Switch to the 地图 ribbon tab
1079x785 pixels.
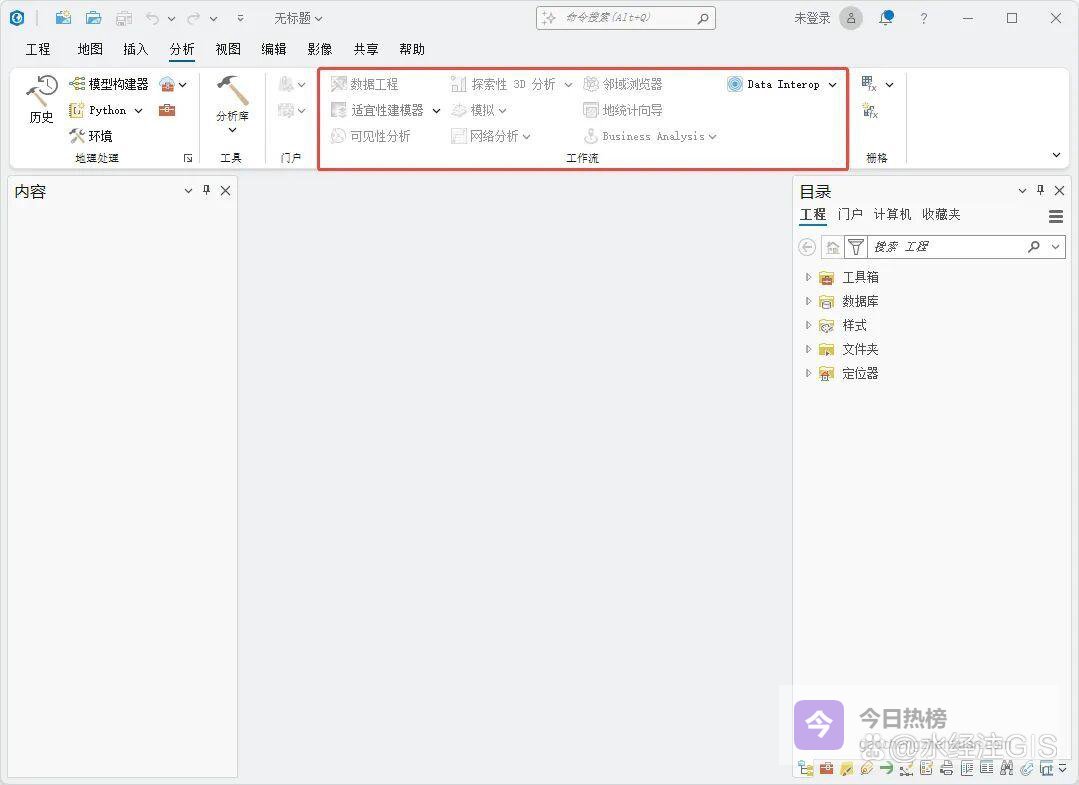click(x=90, y=49)
